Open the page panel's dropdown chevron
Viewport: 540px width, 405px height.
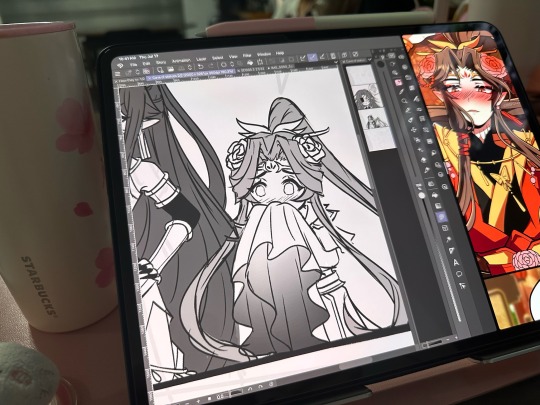pyautogui.click(x=370, y=59)
